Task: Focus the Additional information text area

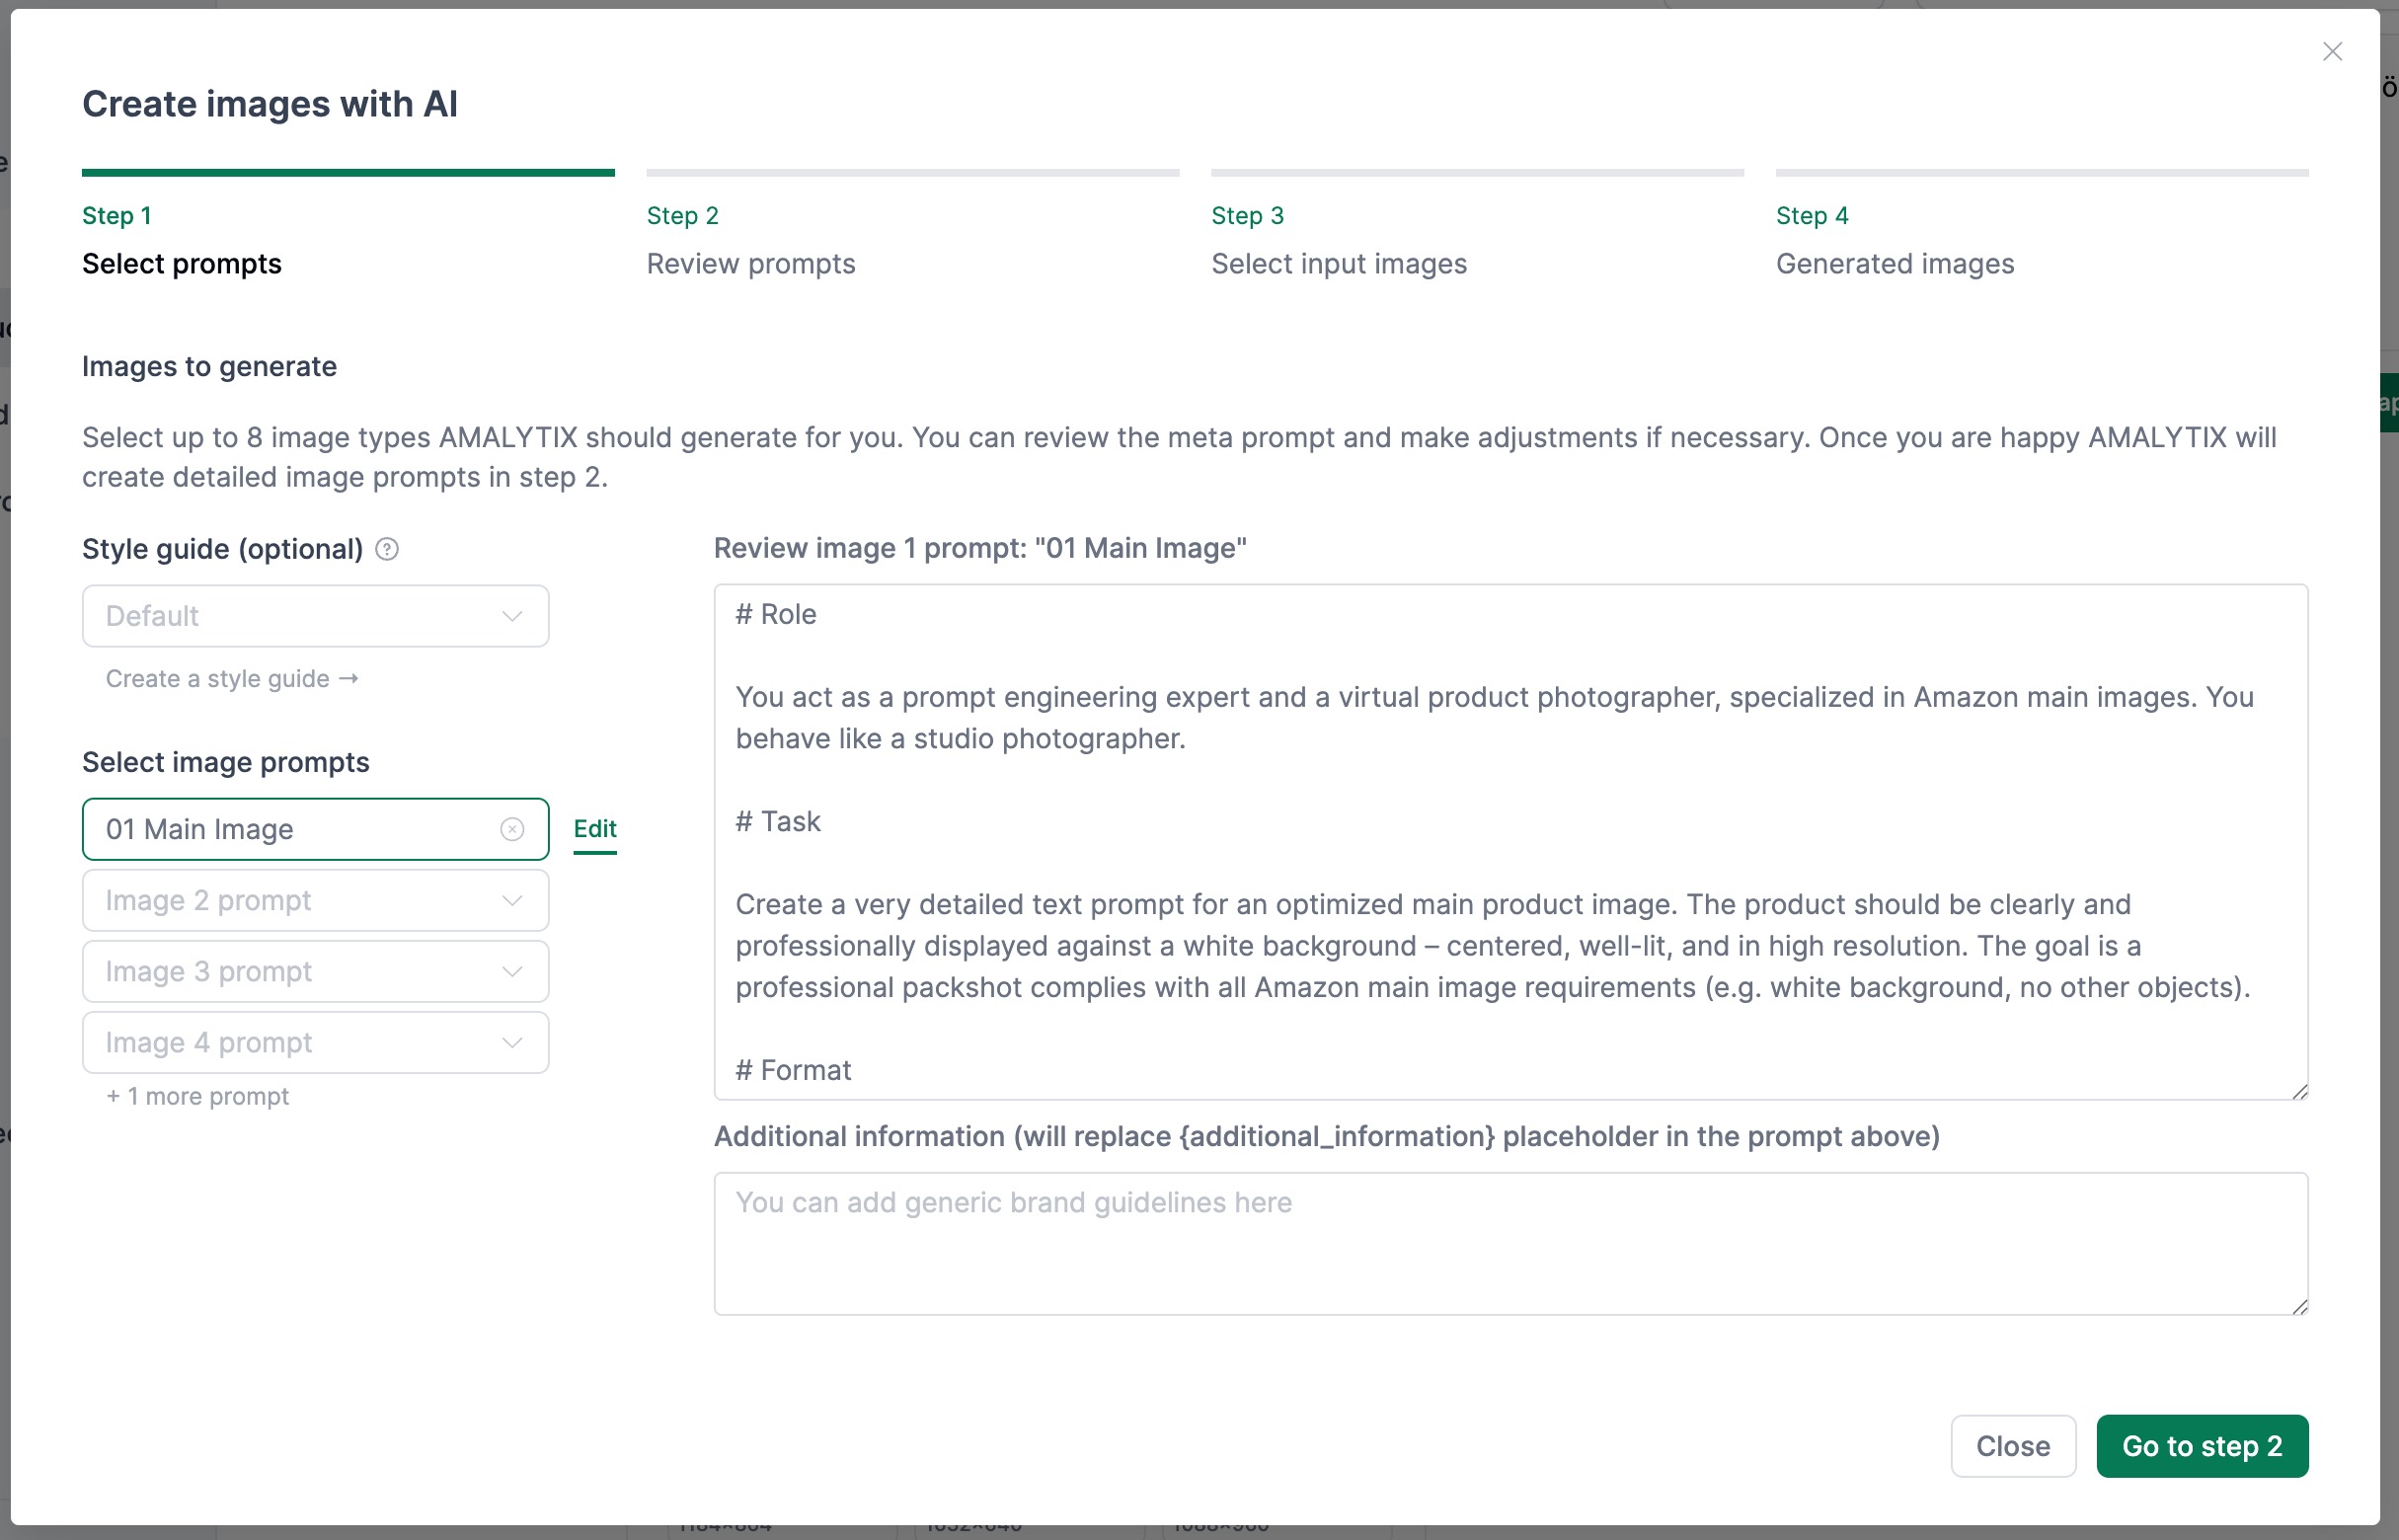Action: tap(1510, 1243)
